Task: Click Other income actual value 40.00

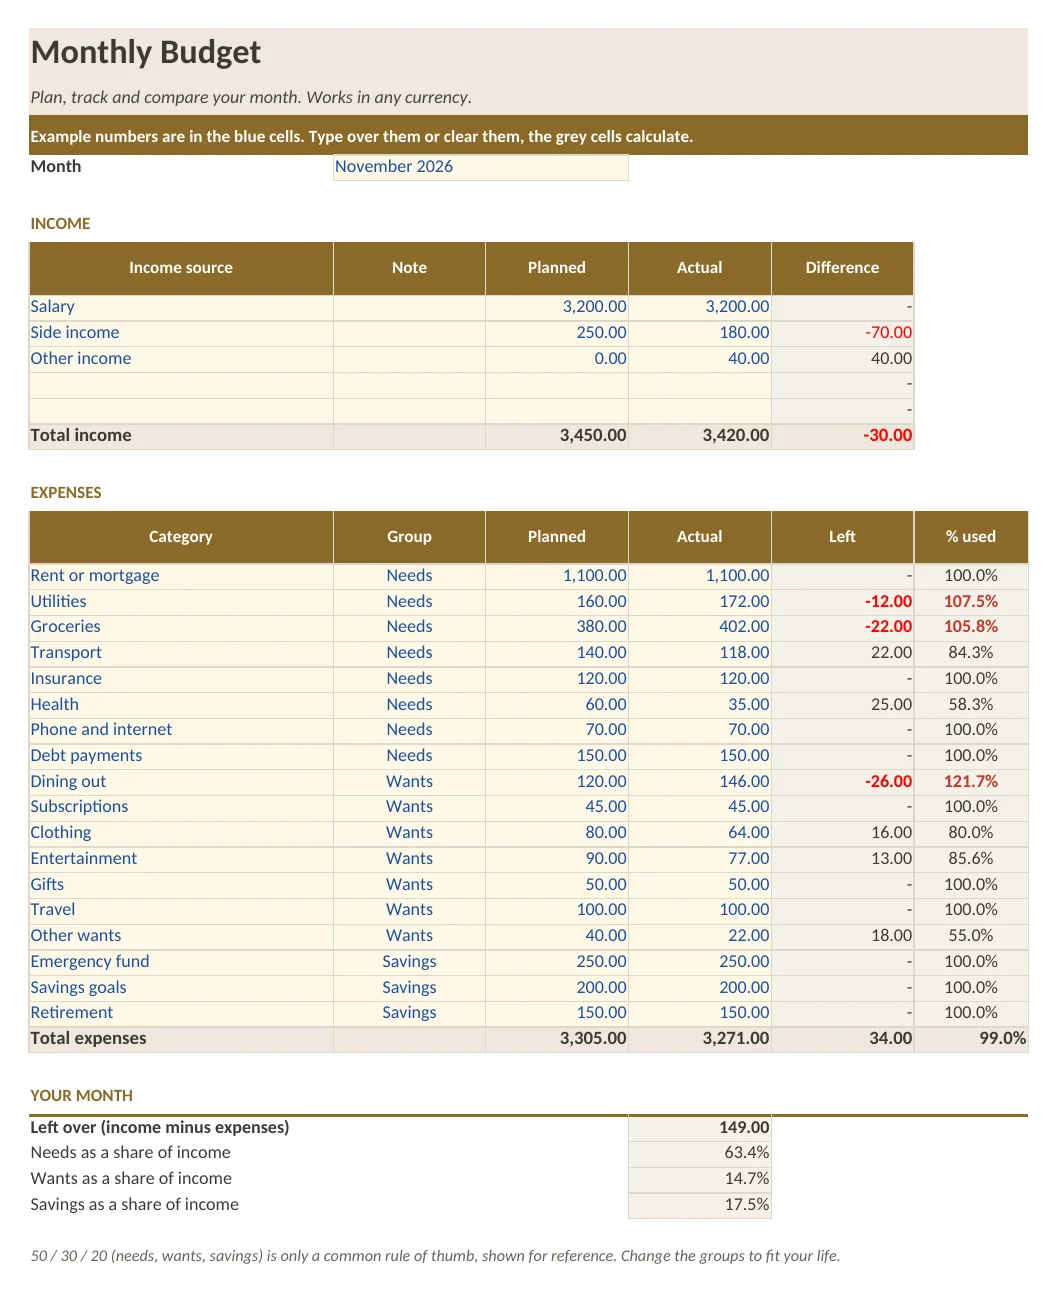Action: [x=700, y=359]
